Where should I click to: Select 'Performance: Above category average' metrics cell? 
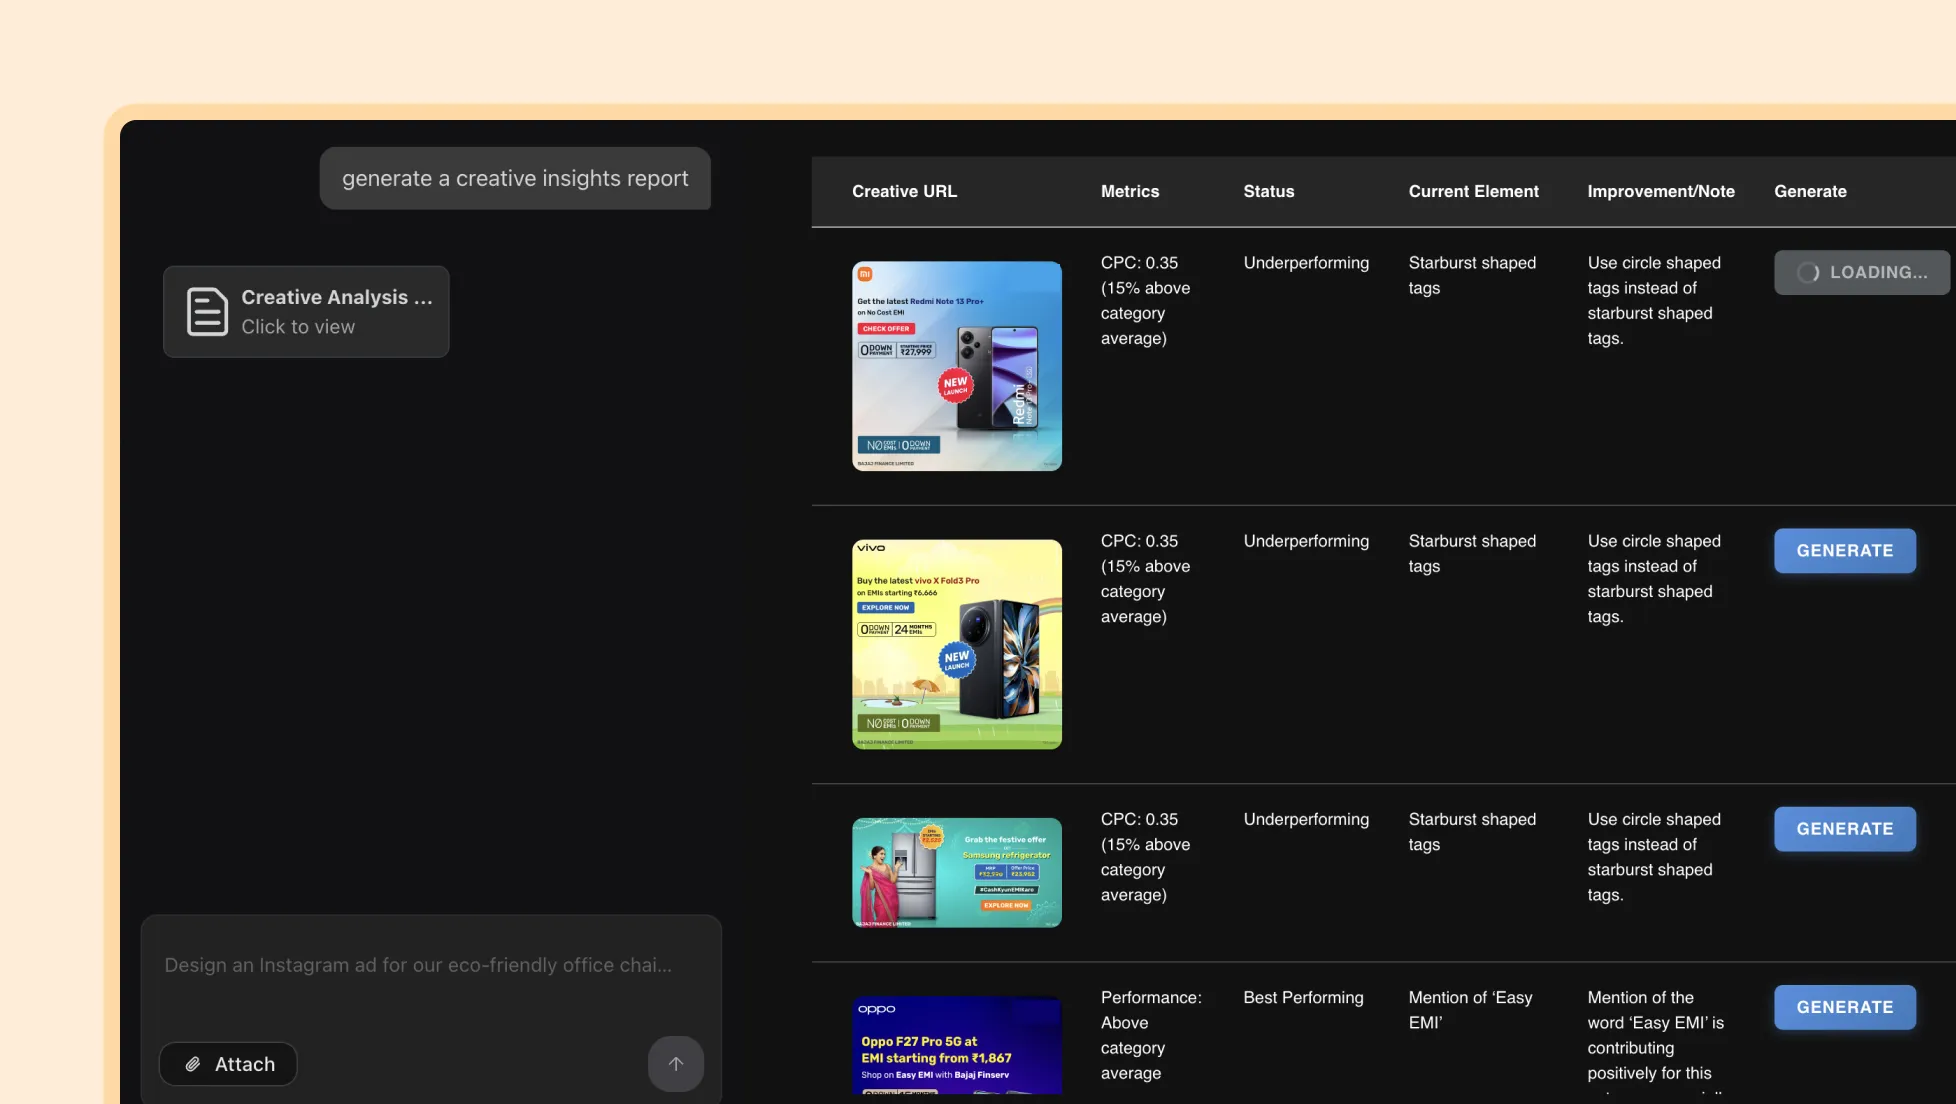tap(1151, 1035)
